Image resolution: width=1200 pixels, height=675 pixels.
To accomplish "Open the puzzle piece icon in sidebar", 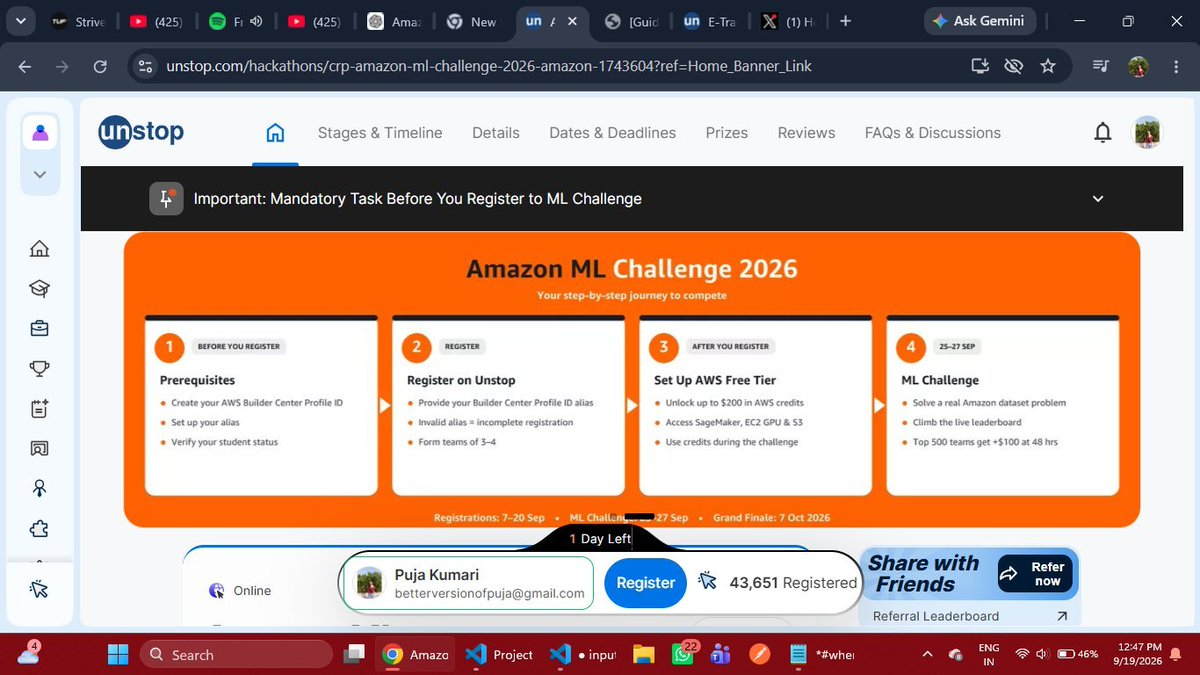I will (39, 529).
